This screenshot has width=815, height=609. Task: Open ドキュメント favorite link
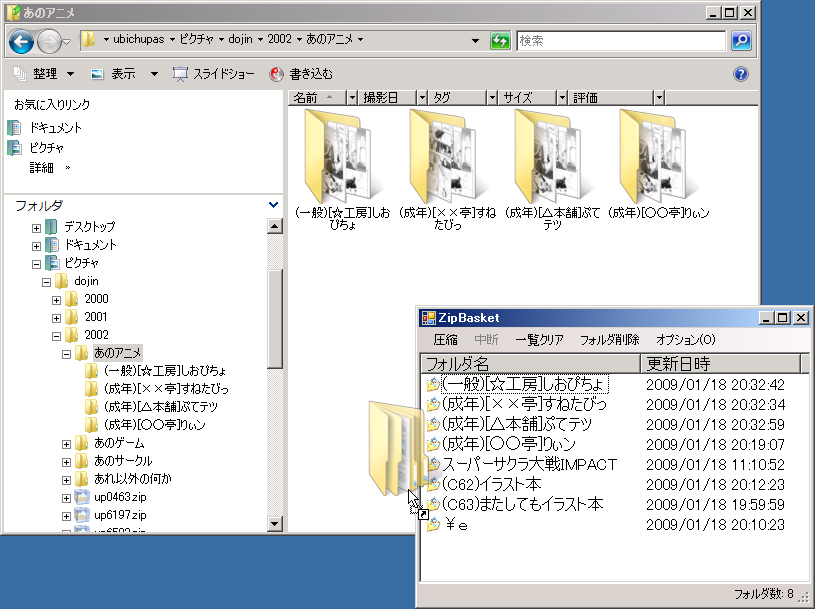pos(45,127)
